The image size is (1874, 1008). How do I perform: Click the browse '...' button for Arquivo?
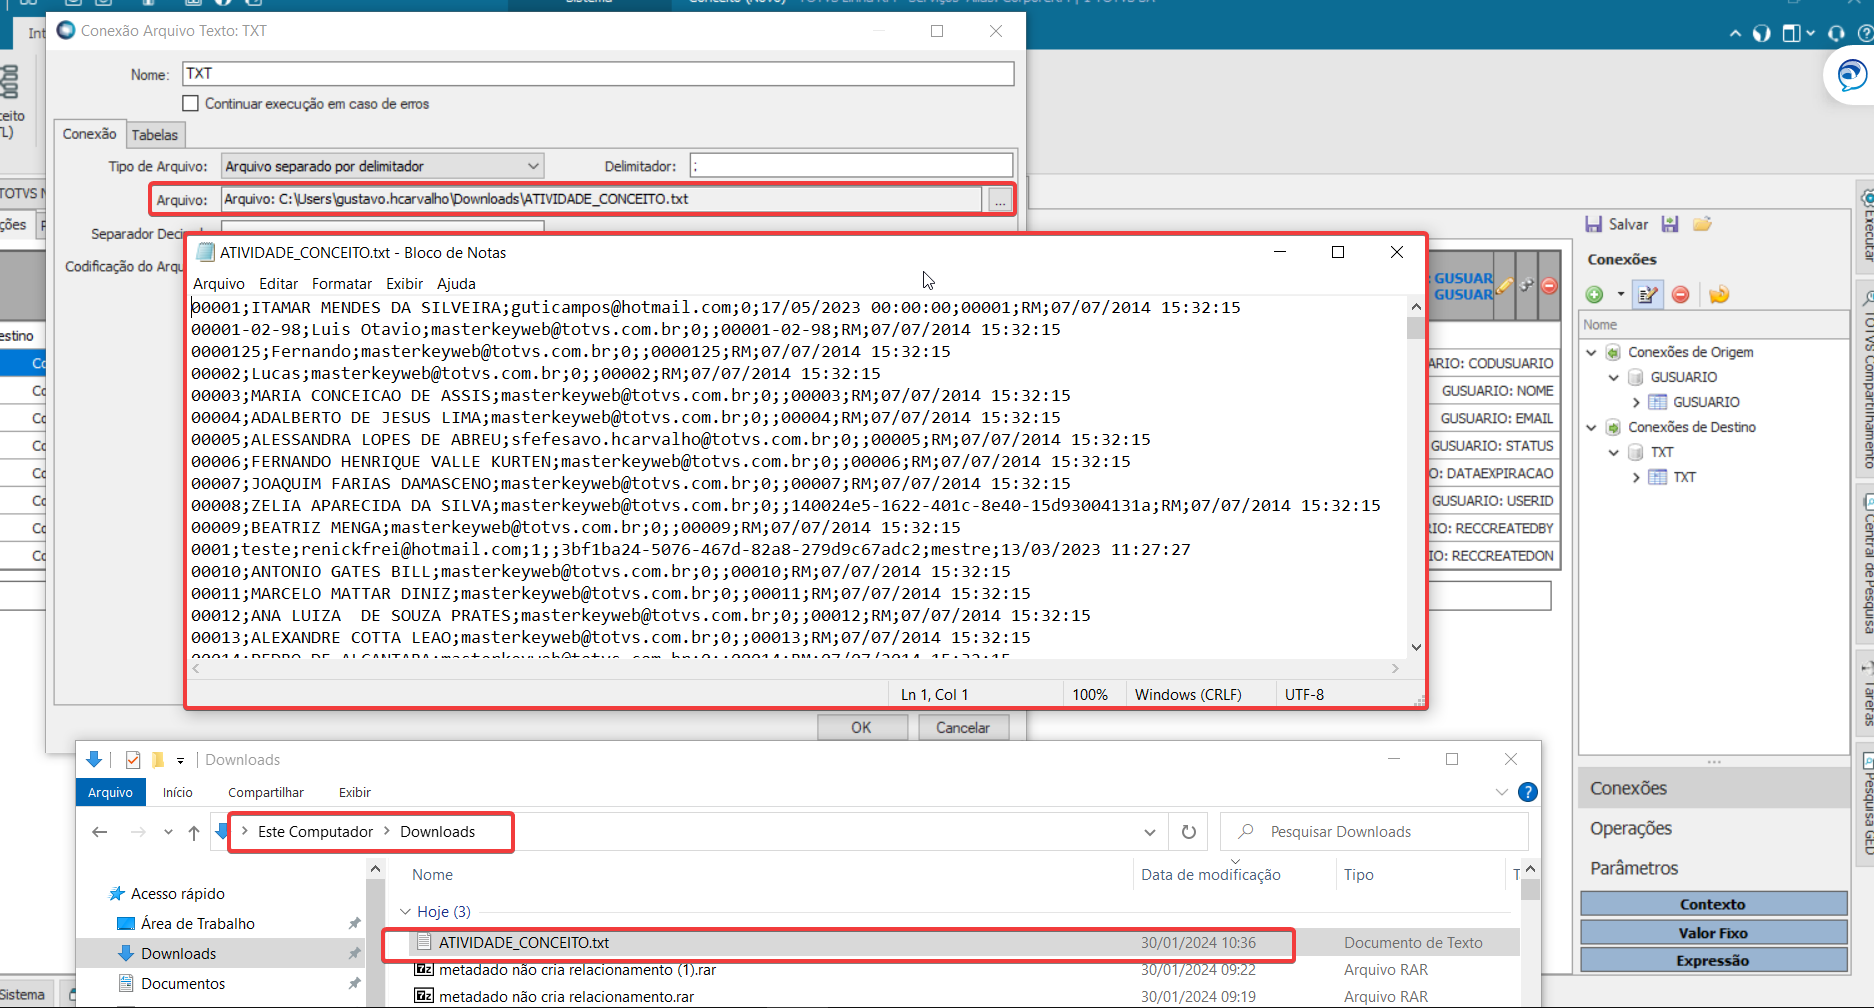click(1000, 200)
